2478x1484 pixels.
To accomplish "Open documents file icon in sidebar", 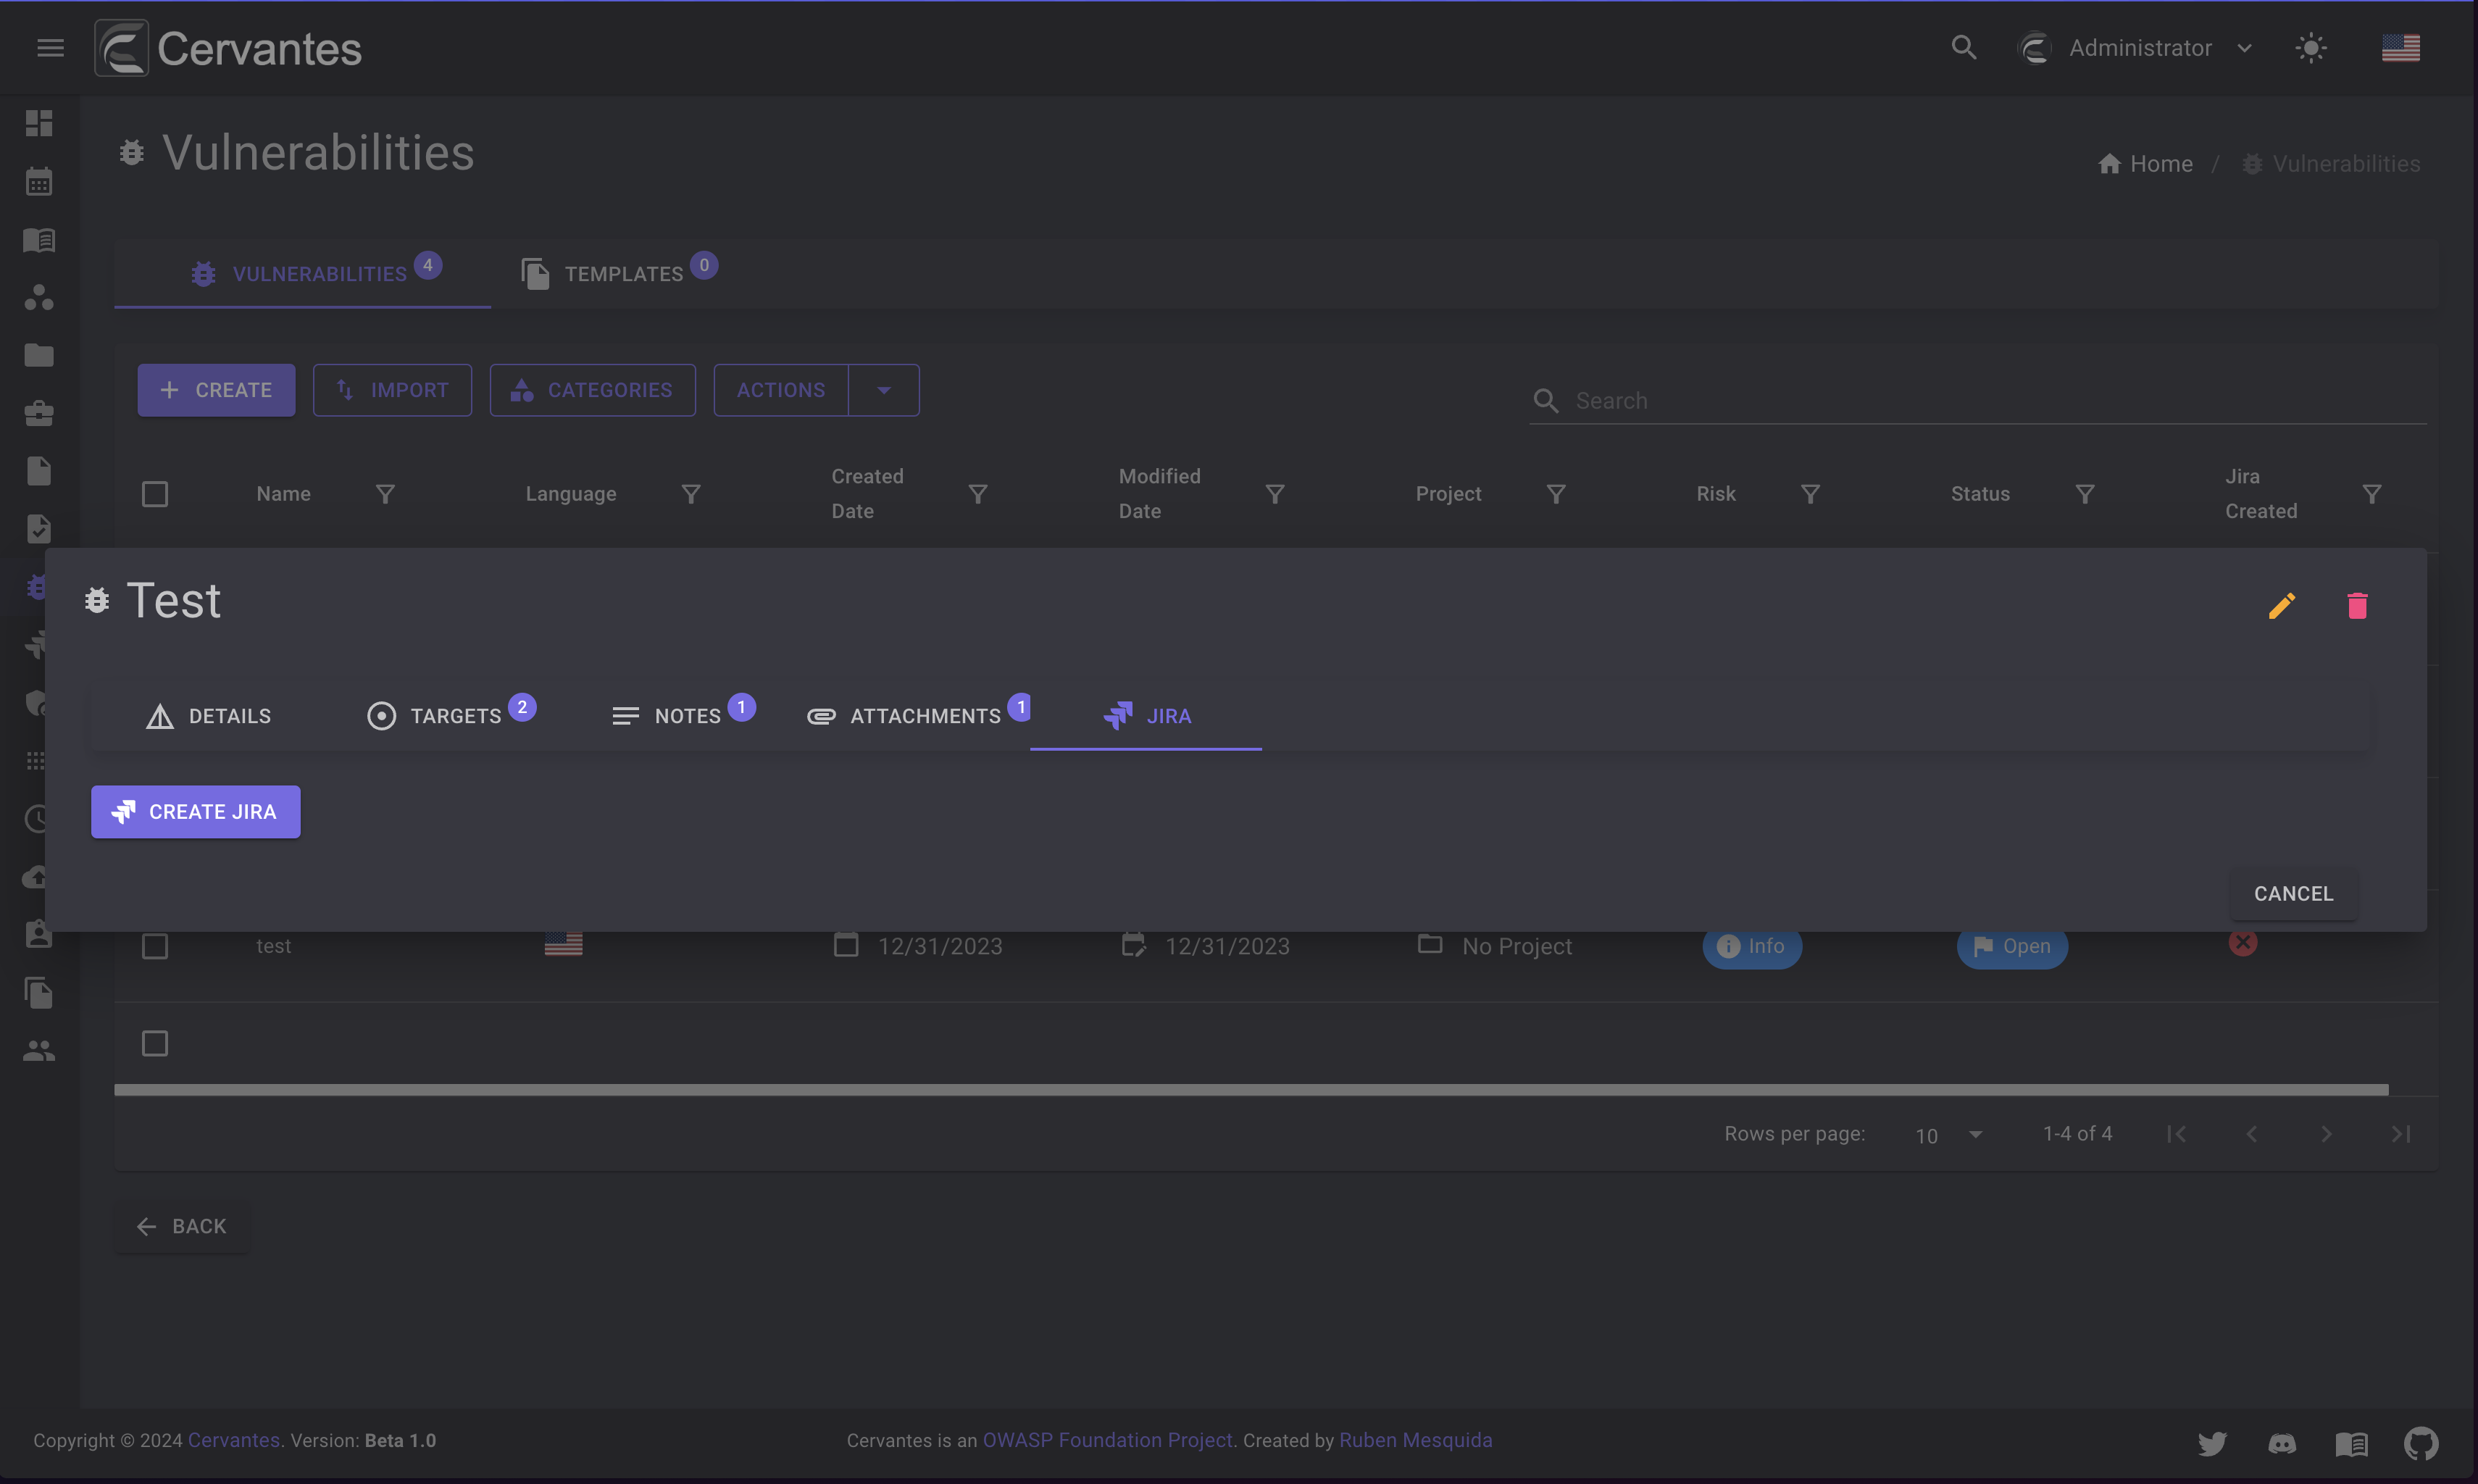I will [39, 471].
